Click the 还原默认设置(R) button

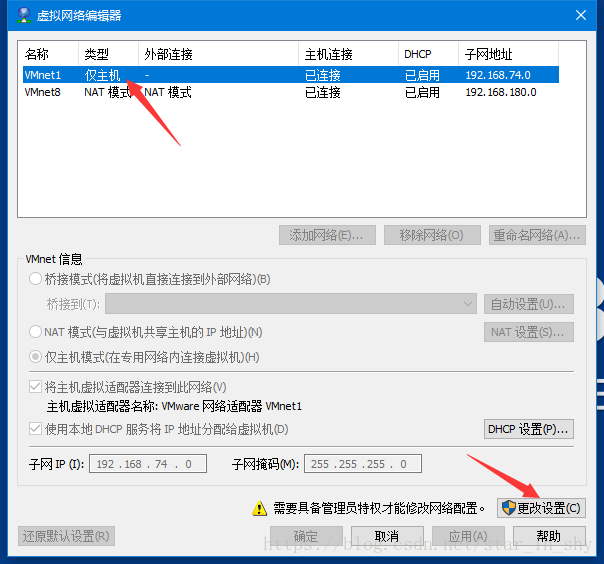[x=66, y=536]
